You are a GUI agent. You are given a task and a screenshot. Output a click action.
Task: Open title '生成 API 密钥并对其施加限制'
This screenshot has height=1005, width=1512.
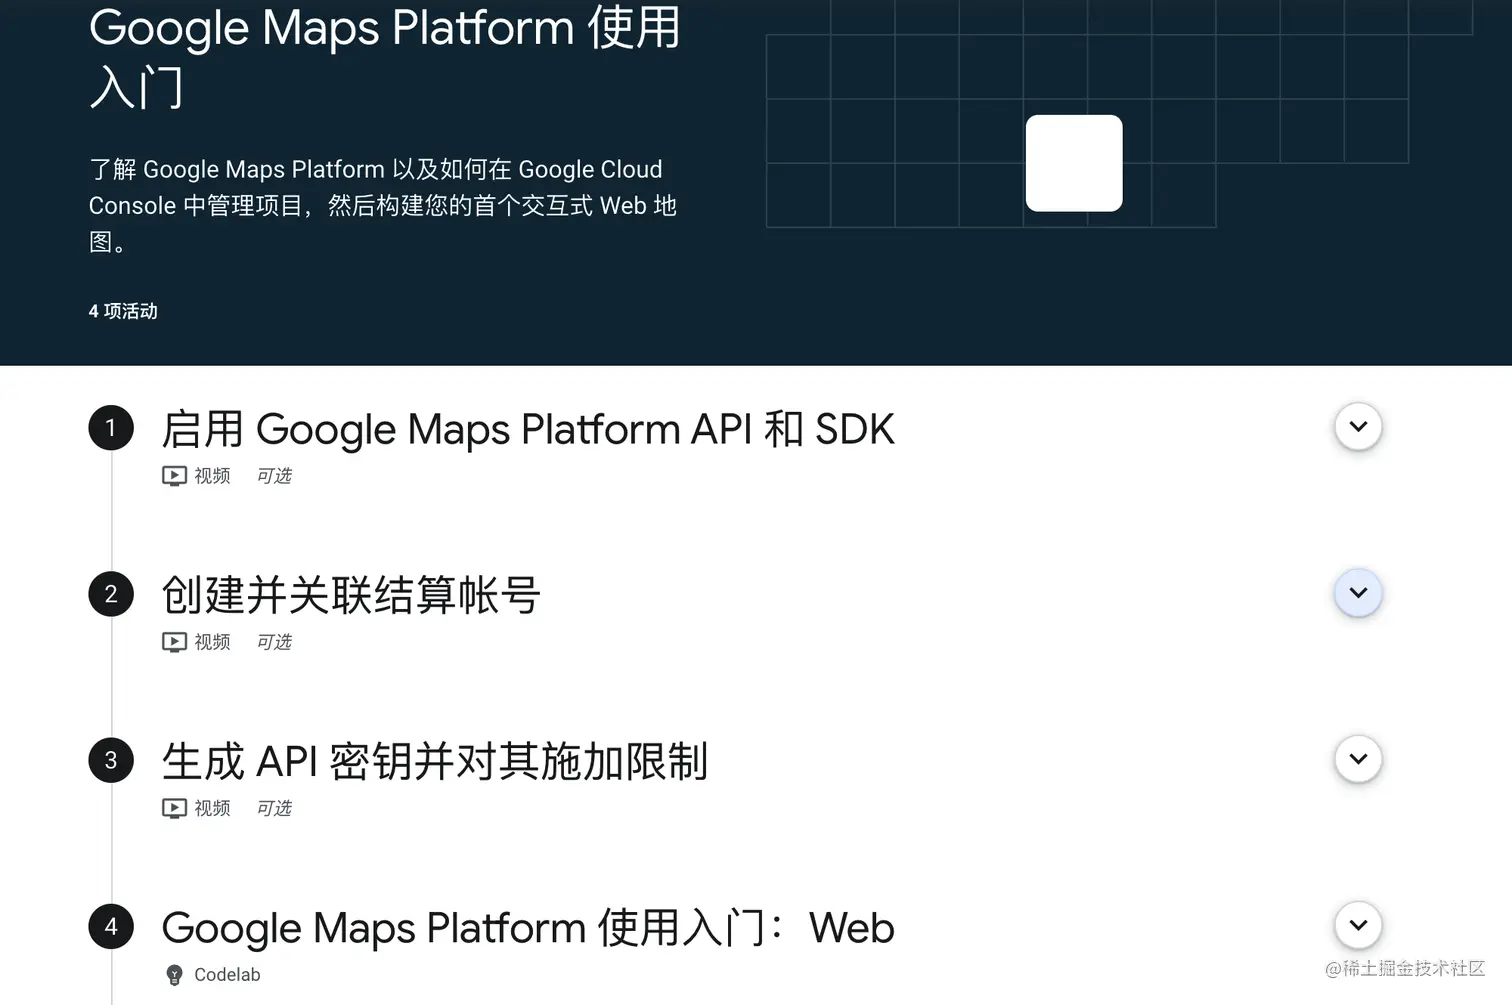click(x=435, y=761)
